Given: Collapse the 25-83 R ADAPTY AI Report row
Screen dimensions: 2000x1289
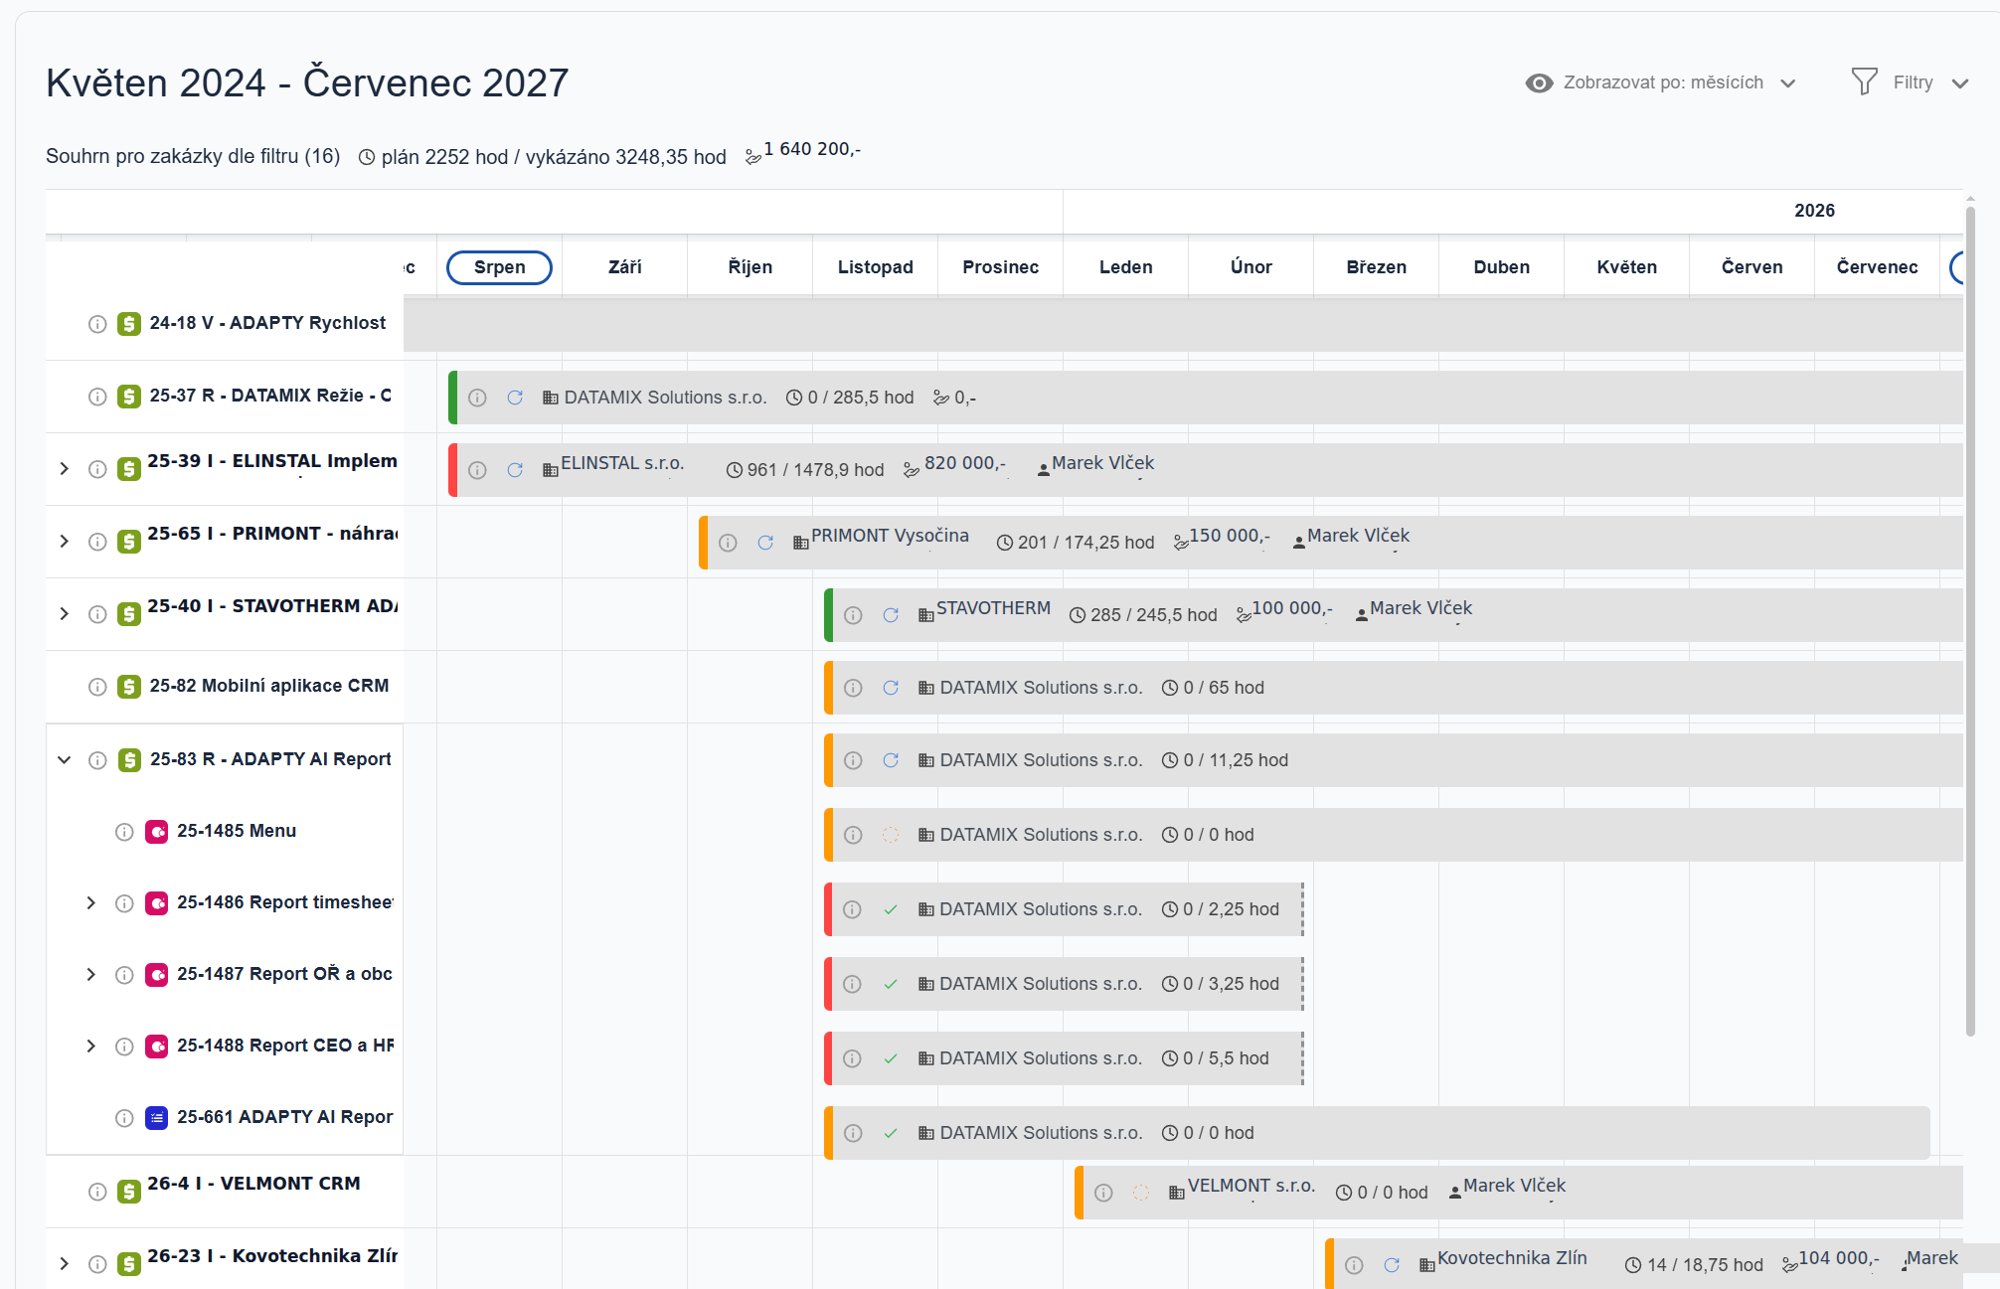Looking at the screenshot, I should click(64, 760).
